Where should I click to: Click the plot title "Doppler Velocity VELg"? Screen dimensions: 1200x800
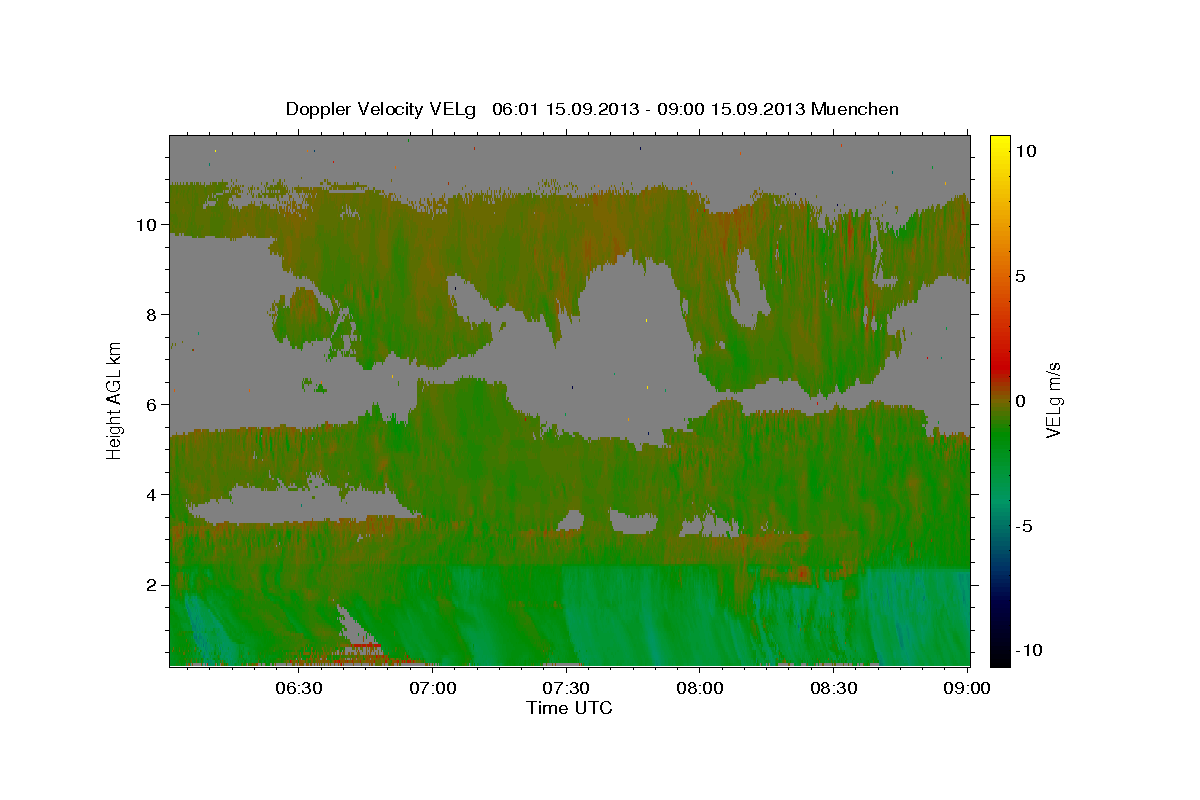[381, 109]
